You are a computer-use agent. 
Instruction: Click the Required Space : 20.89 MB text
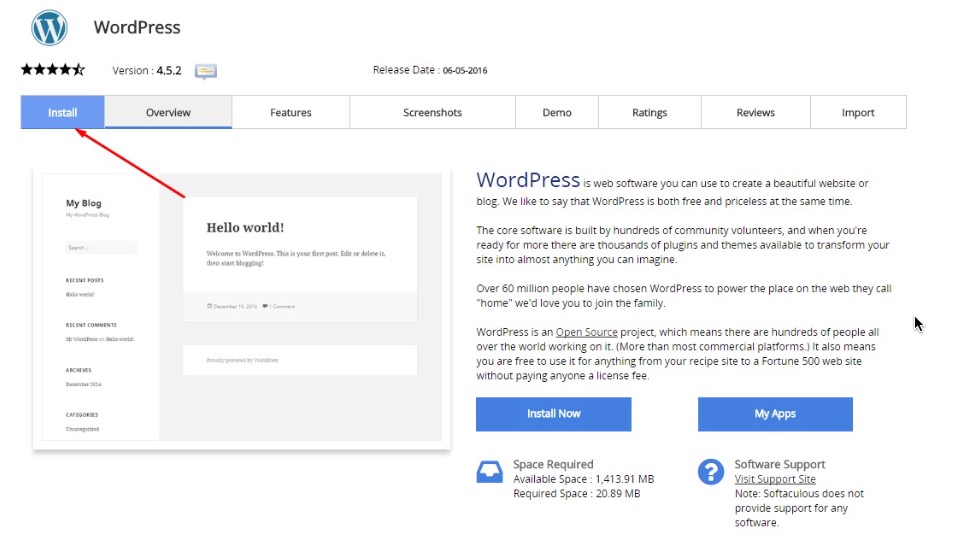pos(577,494)
